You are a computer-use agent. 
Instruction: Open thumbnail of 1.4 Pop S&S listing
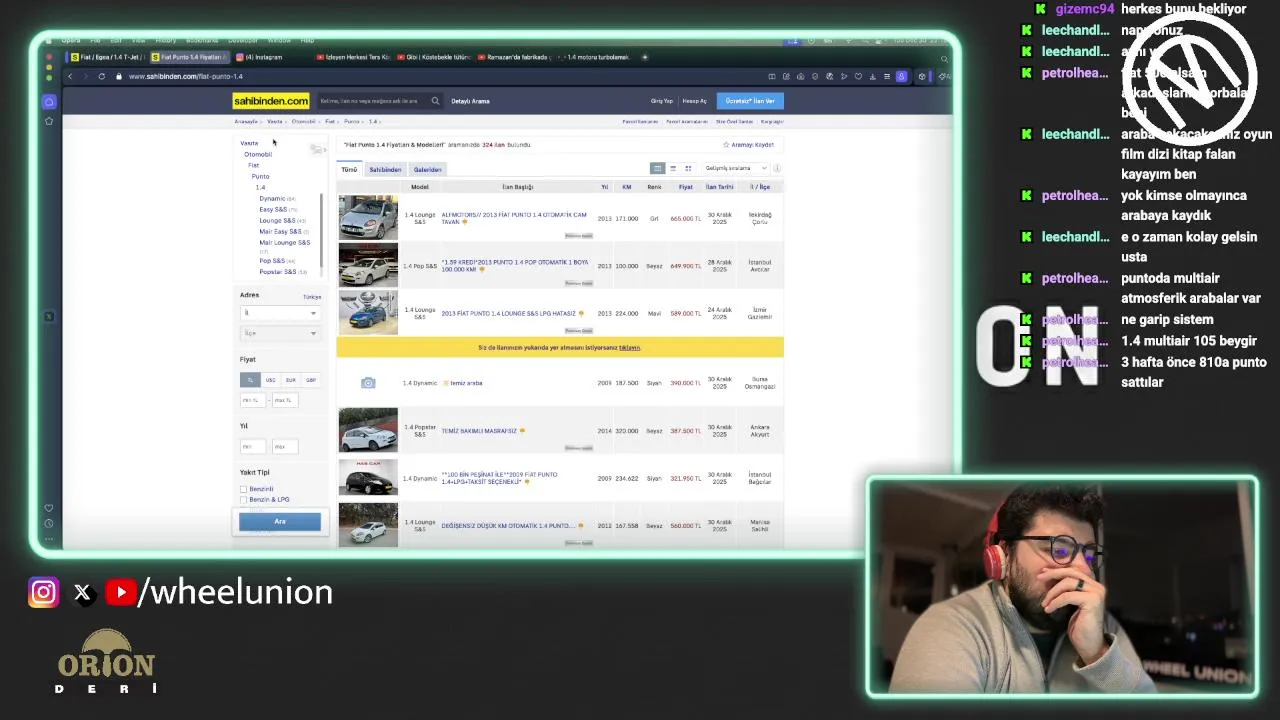tap(368, 266)
